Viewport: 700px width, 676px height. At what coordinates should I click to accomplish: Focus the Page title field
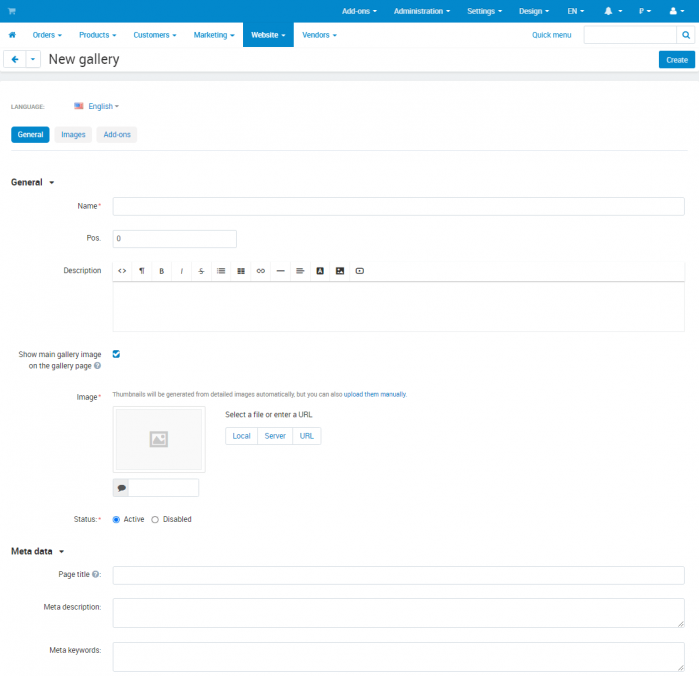pyautogui.click(x=398, y=575)
